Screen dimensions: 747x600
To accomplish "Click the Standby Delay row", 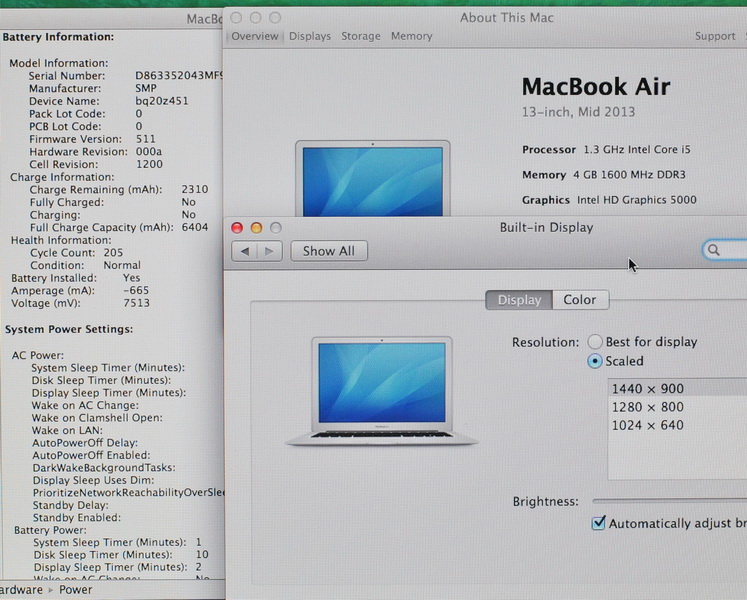I will (71, 505).
